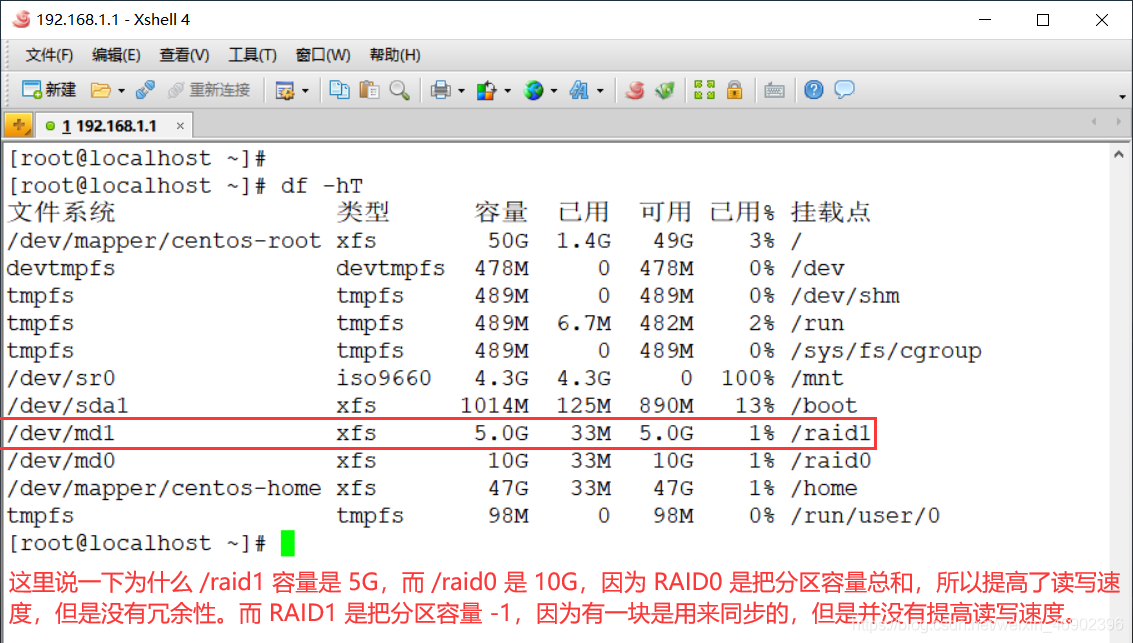Open the 查看(V) menu
Screen dimensions: 1133x643
(x=184, y=55)
